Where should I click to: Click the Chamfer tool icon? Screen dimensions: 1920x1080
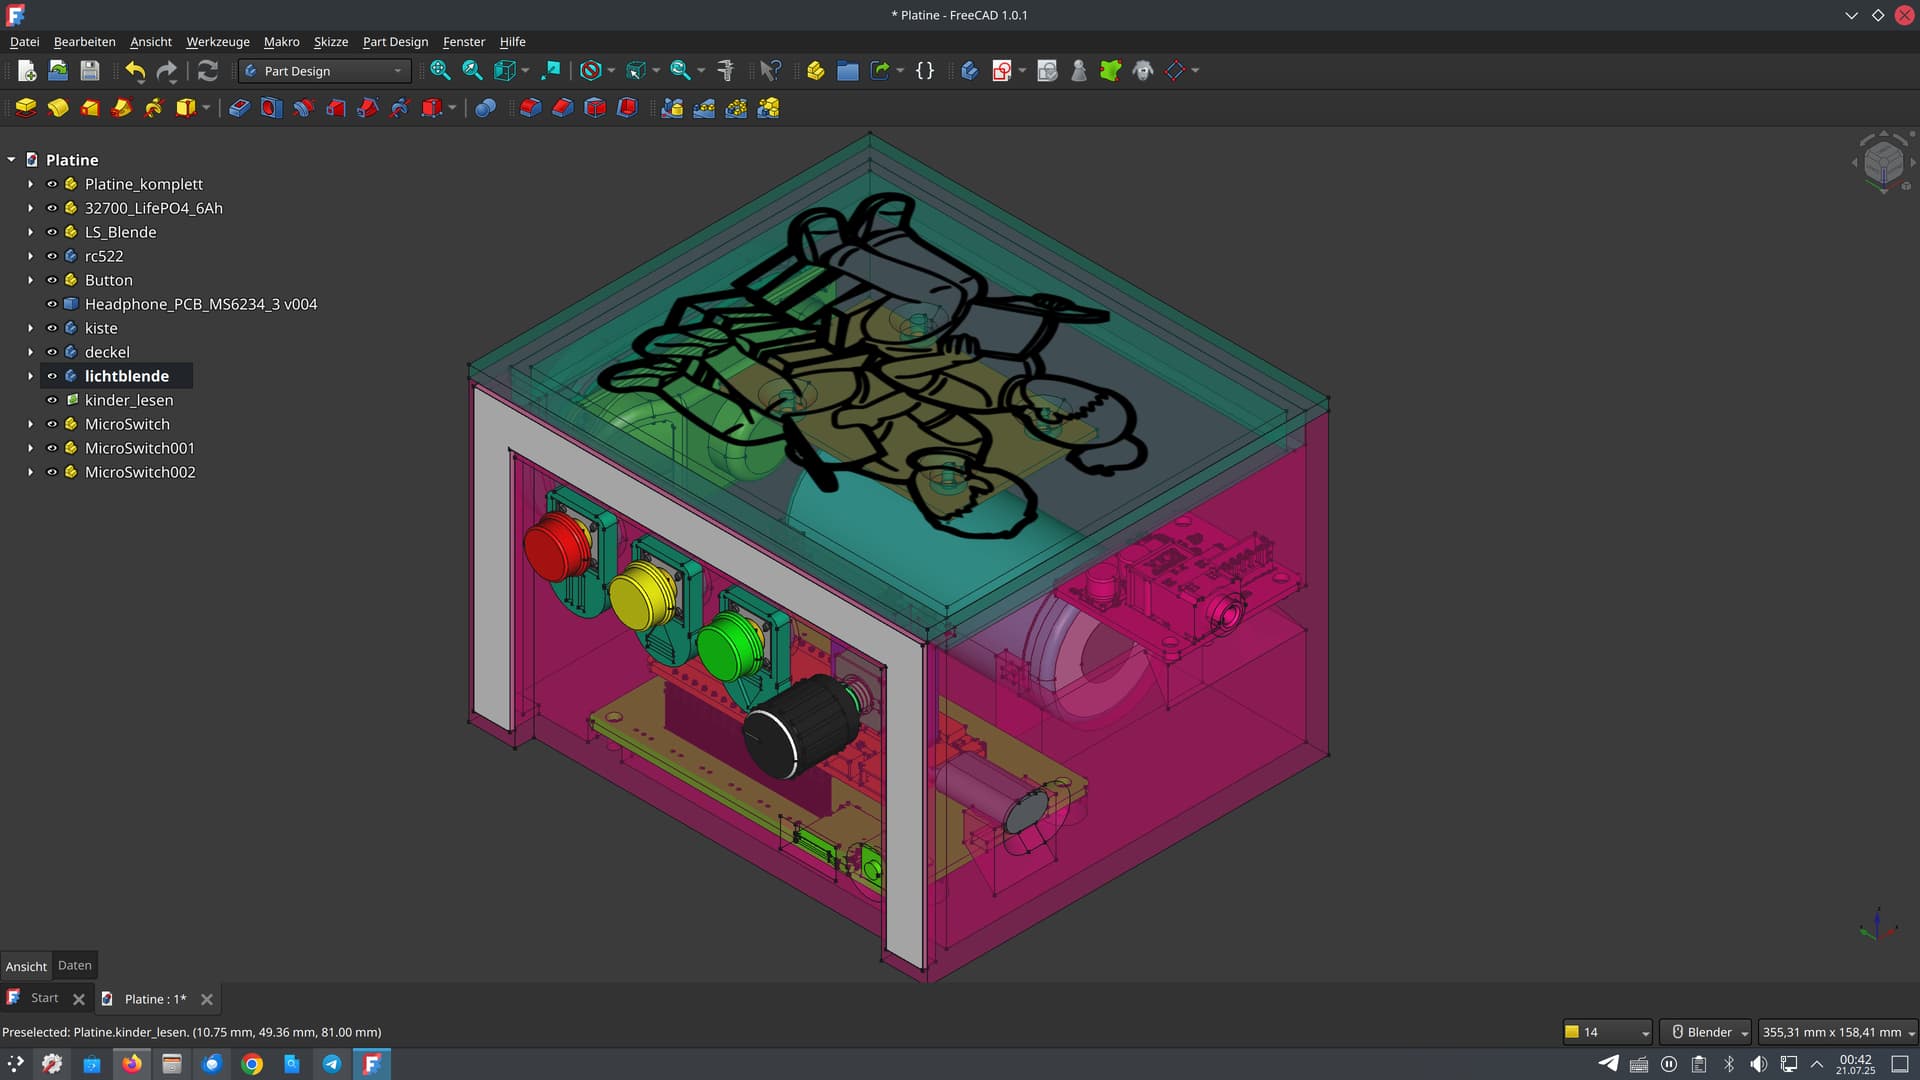[563, 108]
